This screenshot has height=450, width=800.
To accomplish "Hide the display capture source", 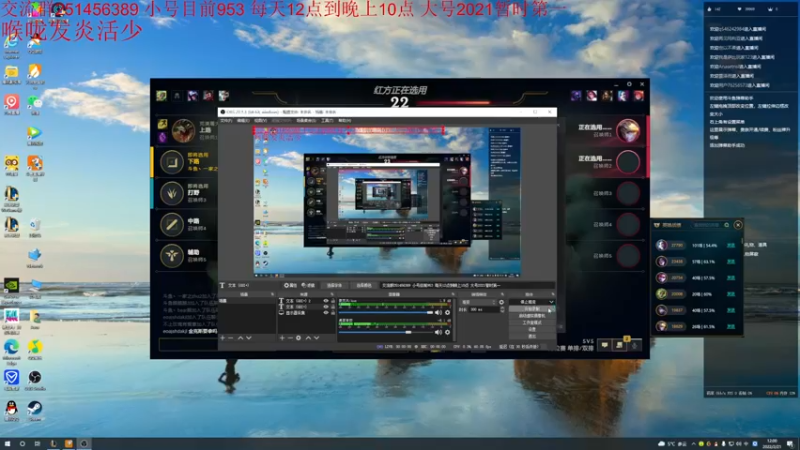I will click(326, 313).
